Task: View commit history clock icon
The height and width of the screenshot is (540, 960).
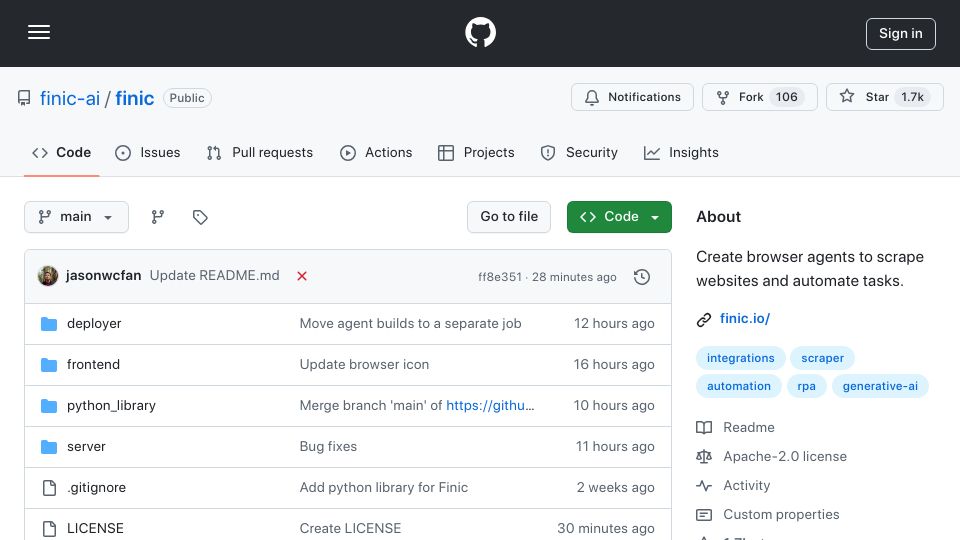Action: (642, 277)
